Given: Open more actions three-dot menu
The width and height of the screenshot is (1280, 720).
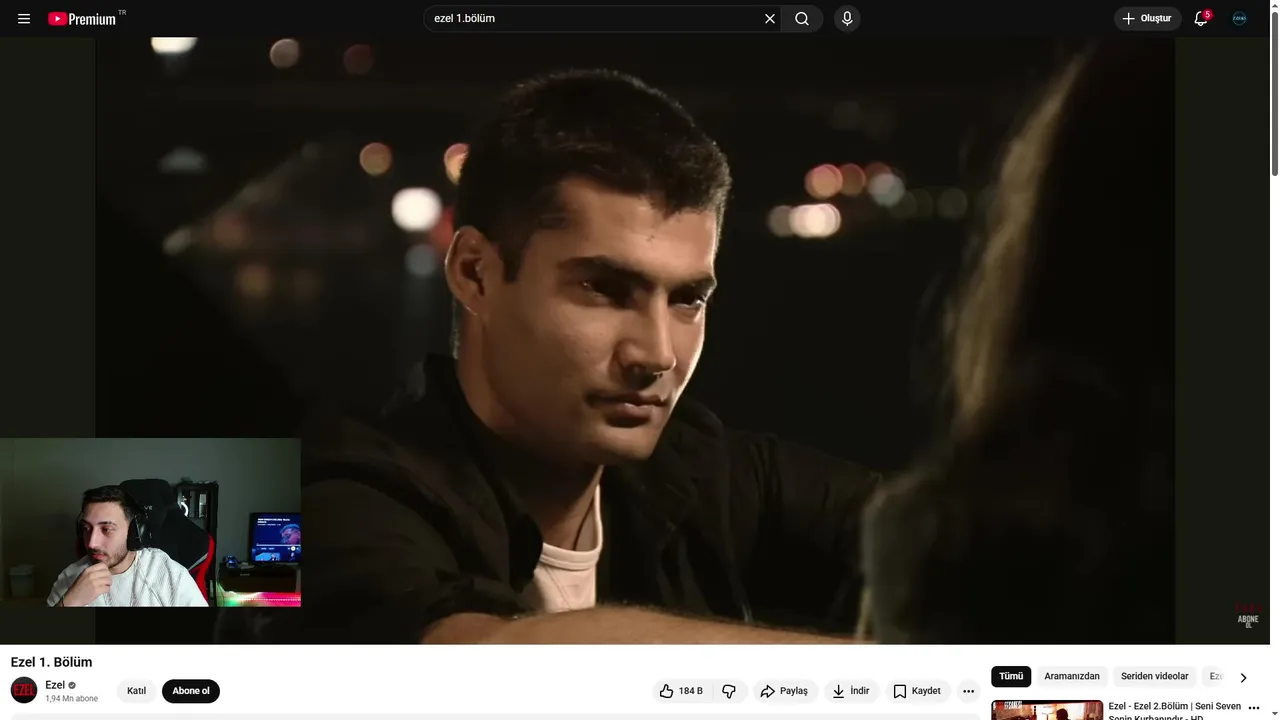Looking at the screenshot, I should click(968, 691).
